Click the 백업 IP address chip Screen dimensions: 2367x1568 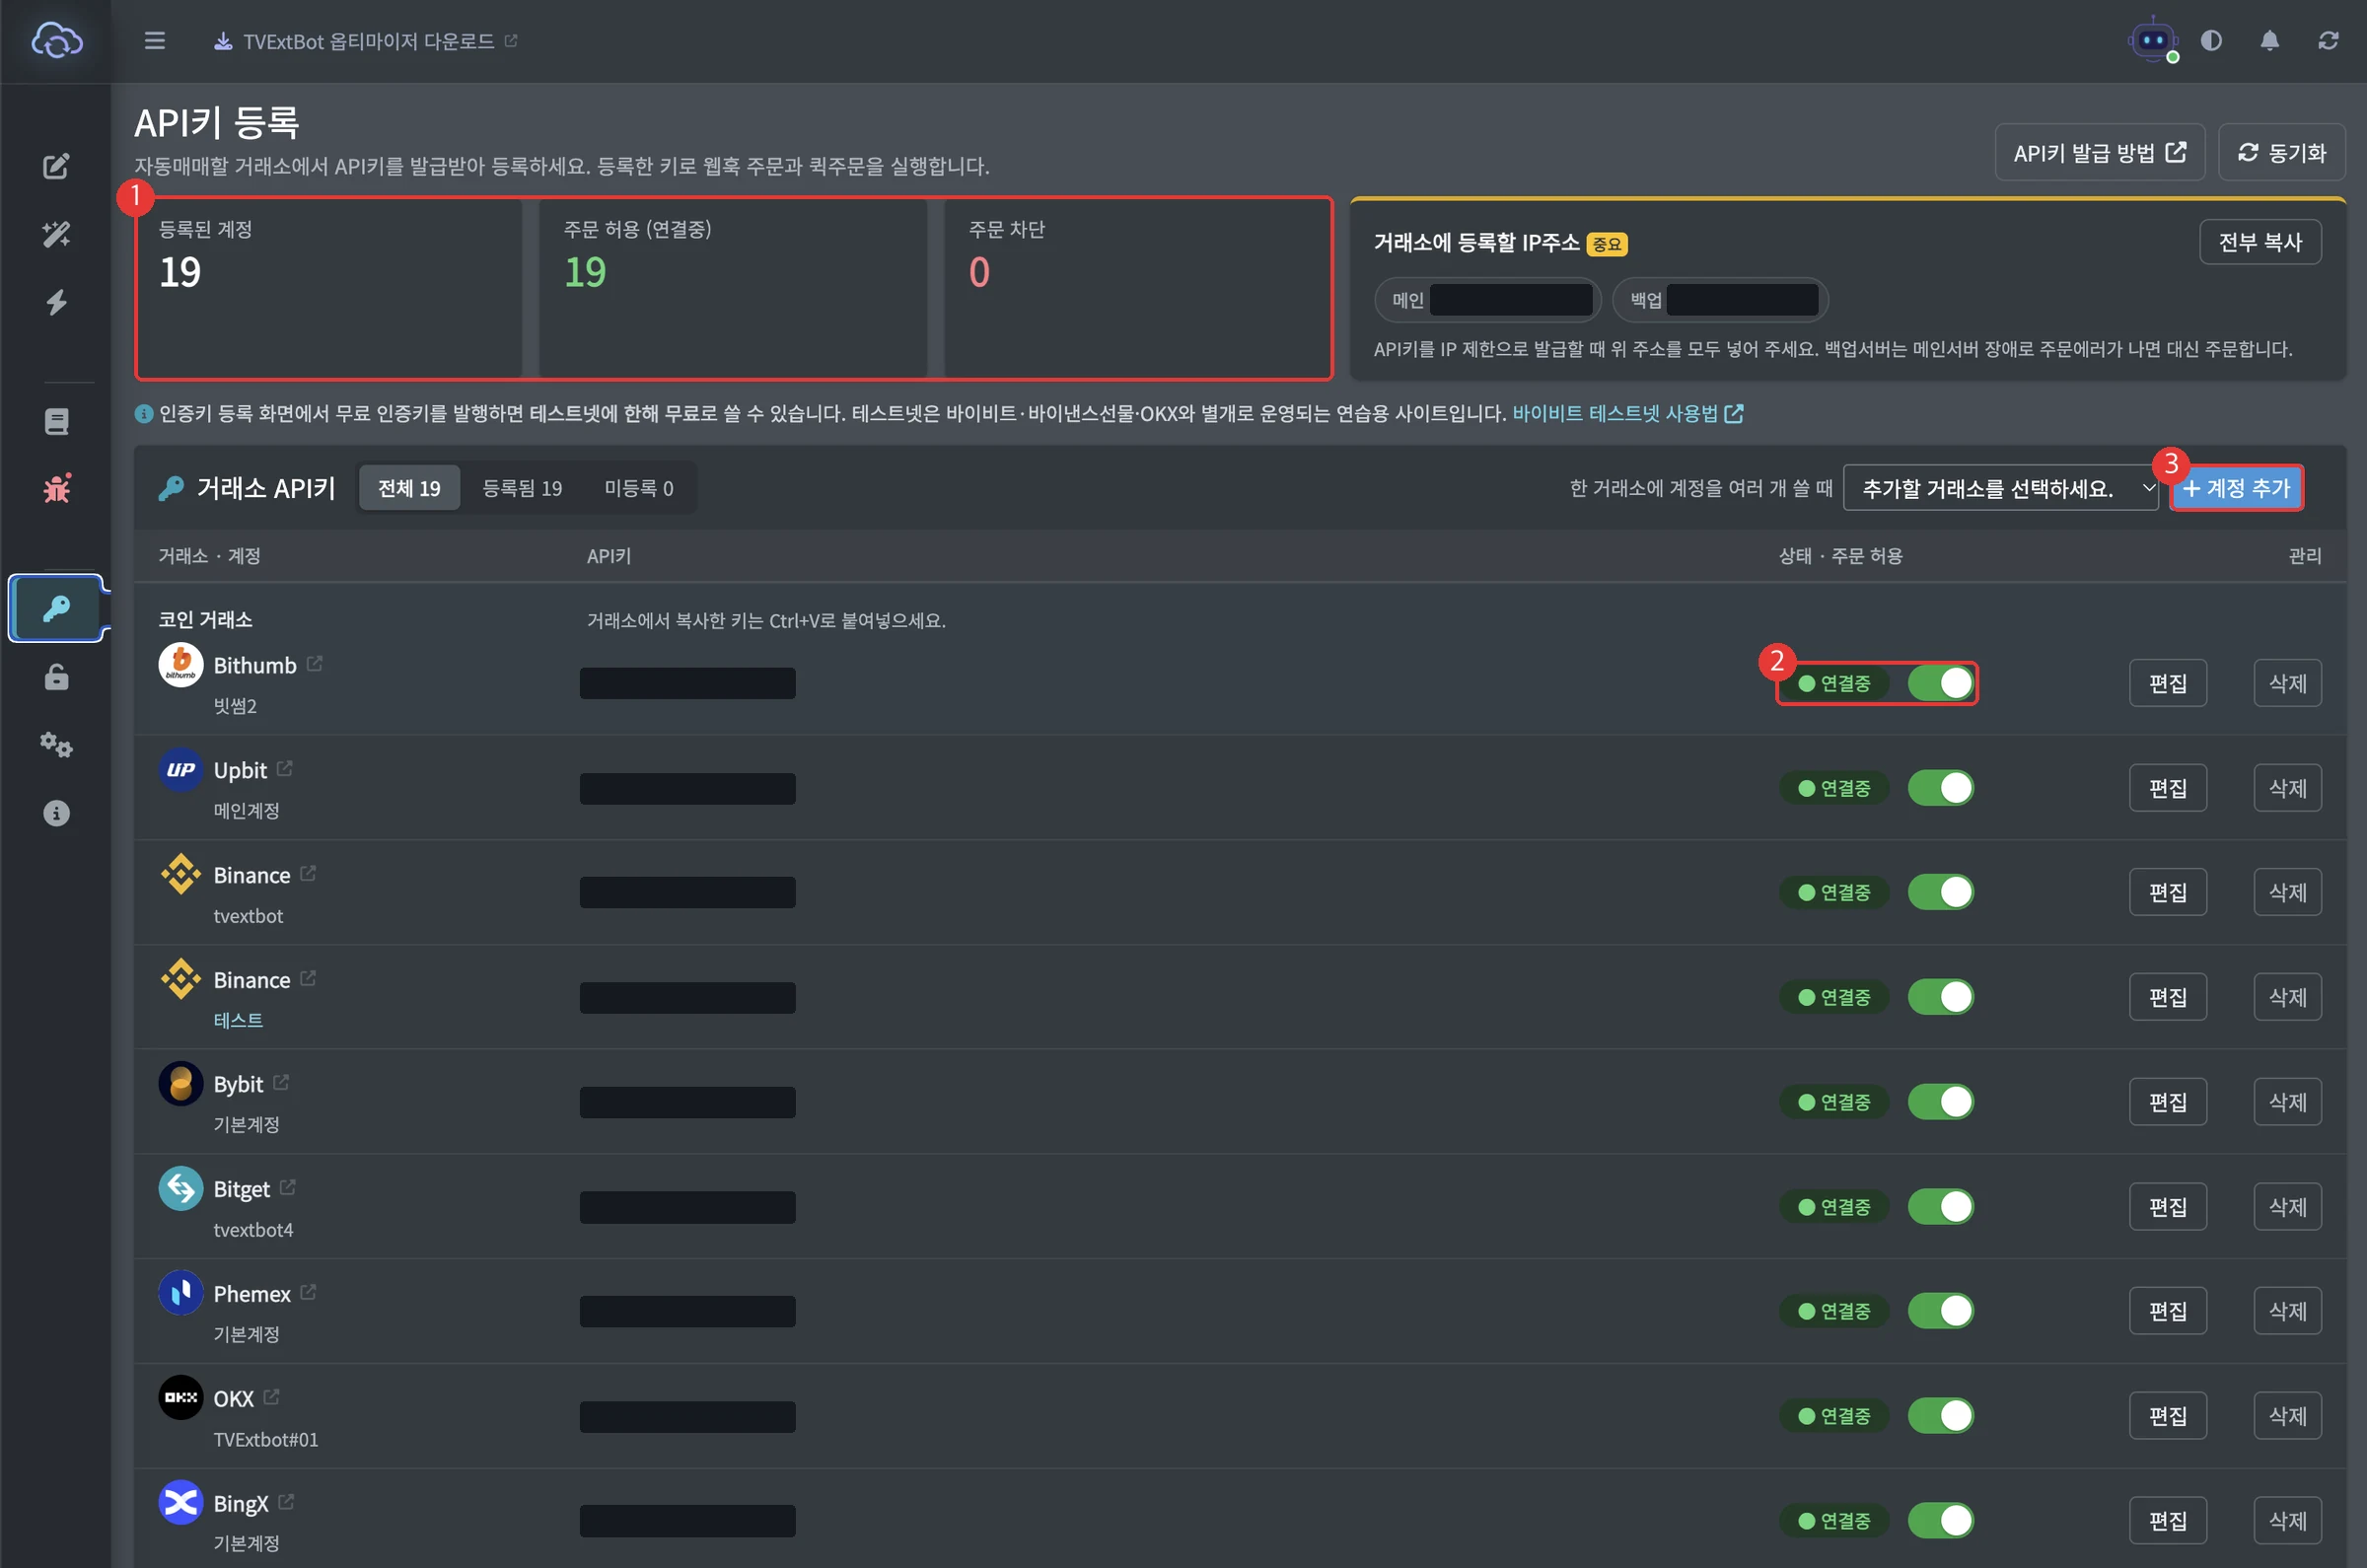click(x=1721, y=300)
